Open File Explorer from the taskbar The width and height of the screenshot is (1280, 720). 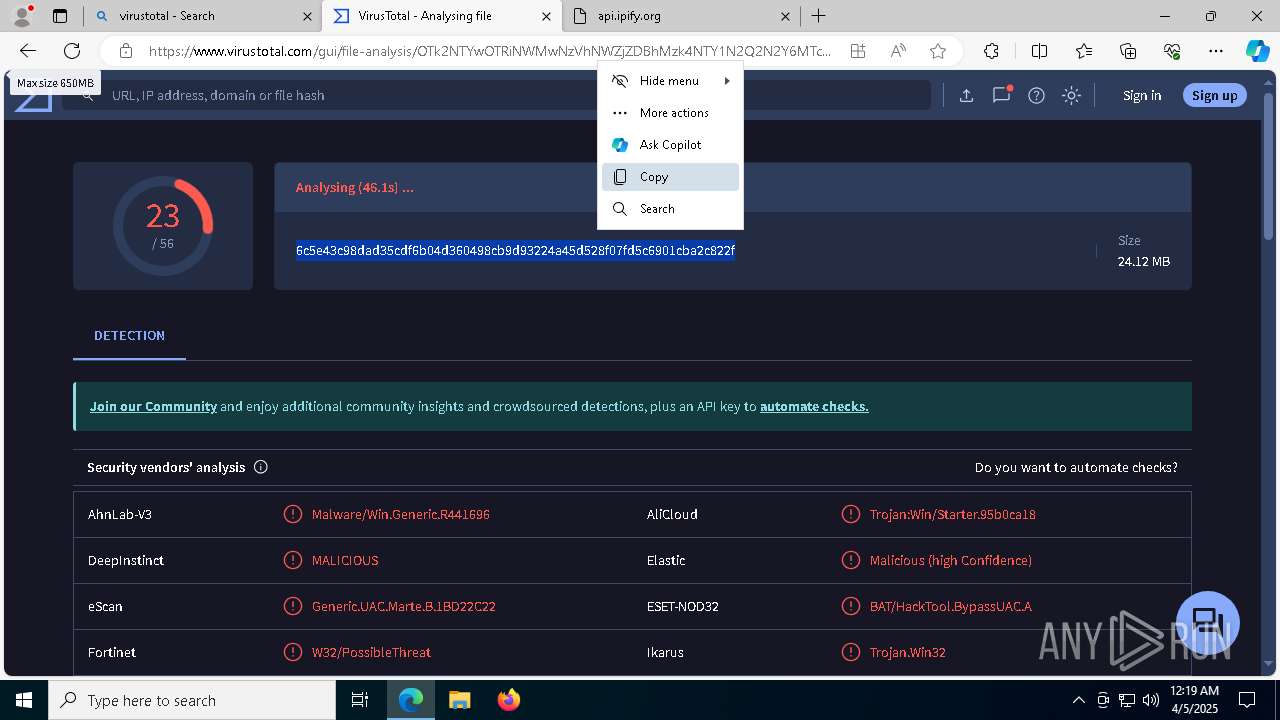pos(459,700)
